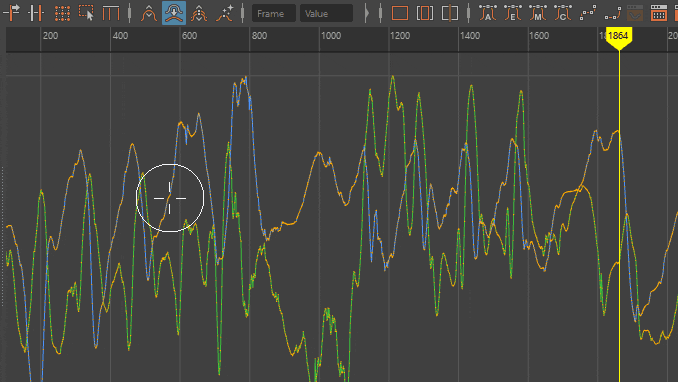Select the Insert Keys tool
Image resolution: width=678 pixels, height=382 pixels.
(x=36, y=13)
